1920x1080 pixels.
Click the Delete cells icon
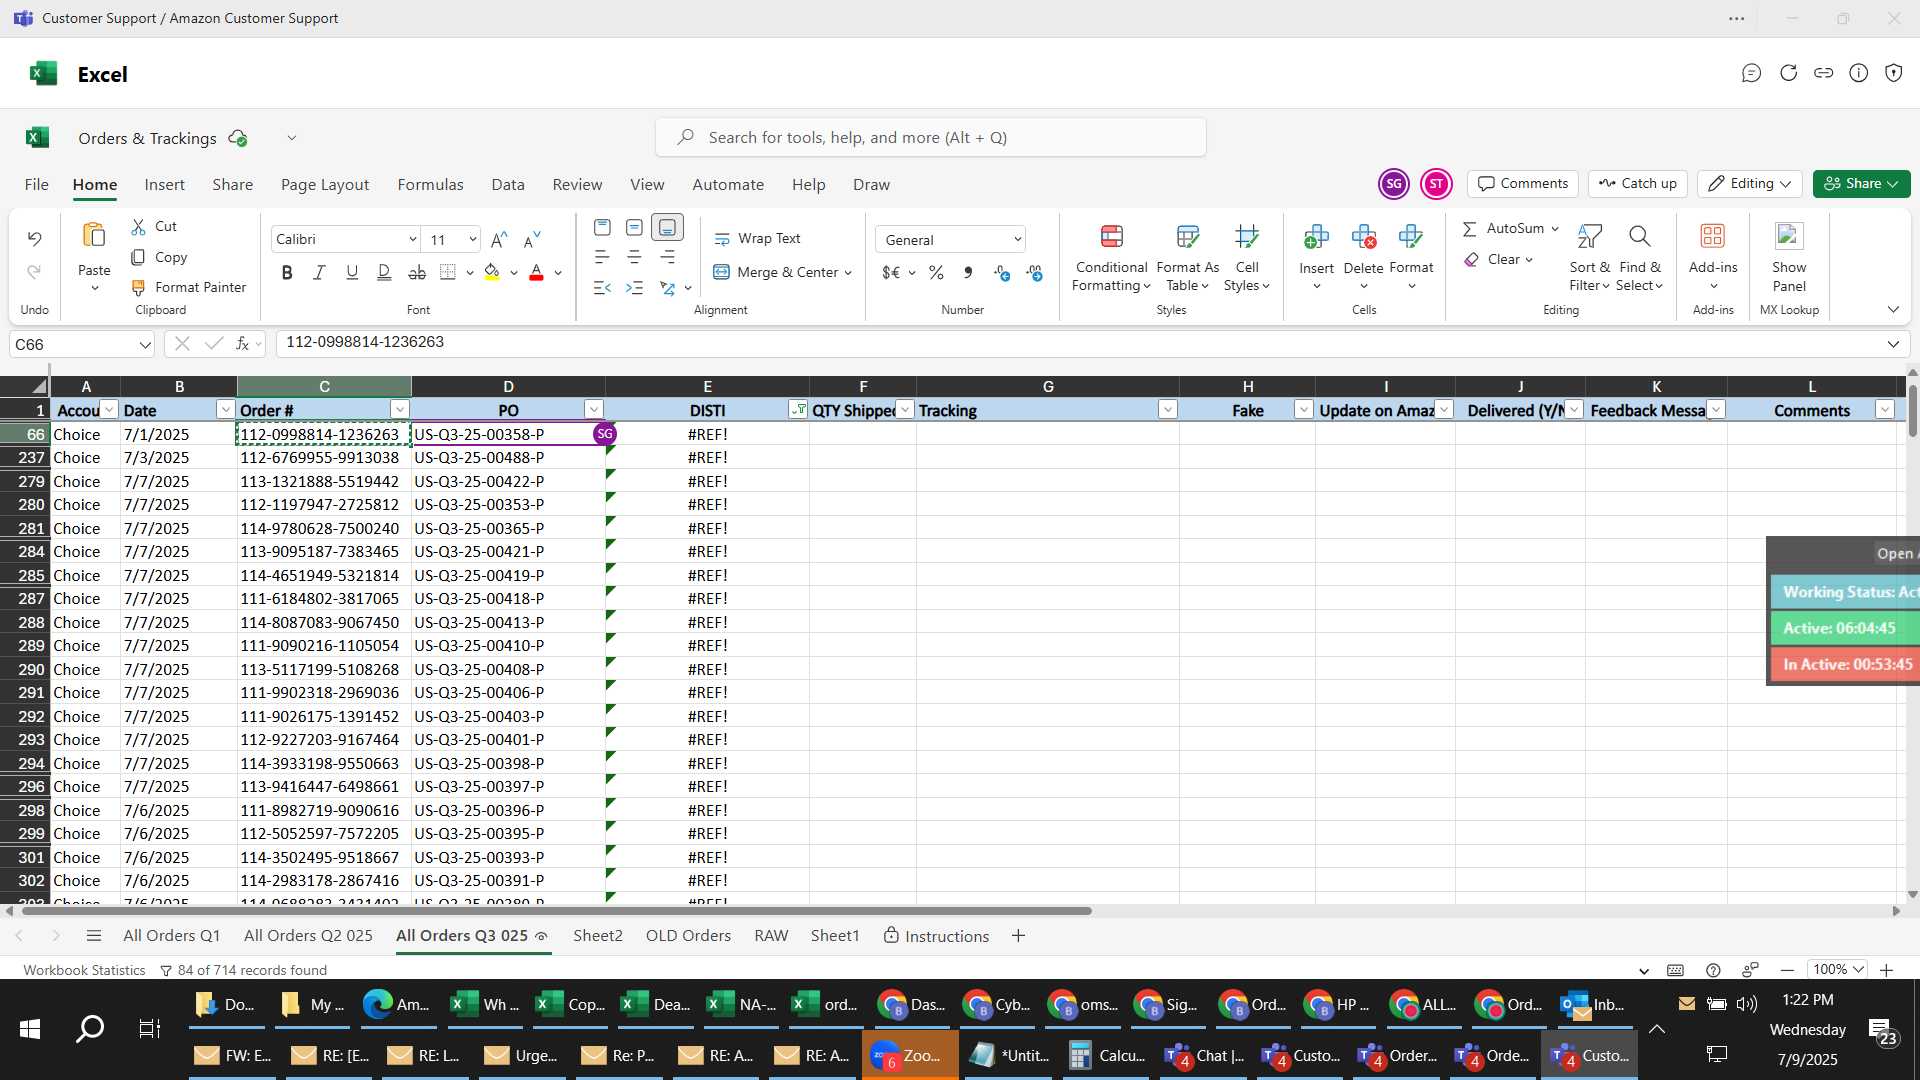point(1363,236)
